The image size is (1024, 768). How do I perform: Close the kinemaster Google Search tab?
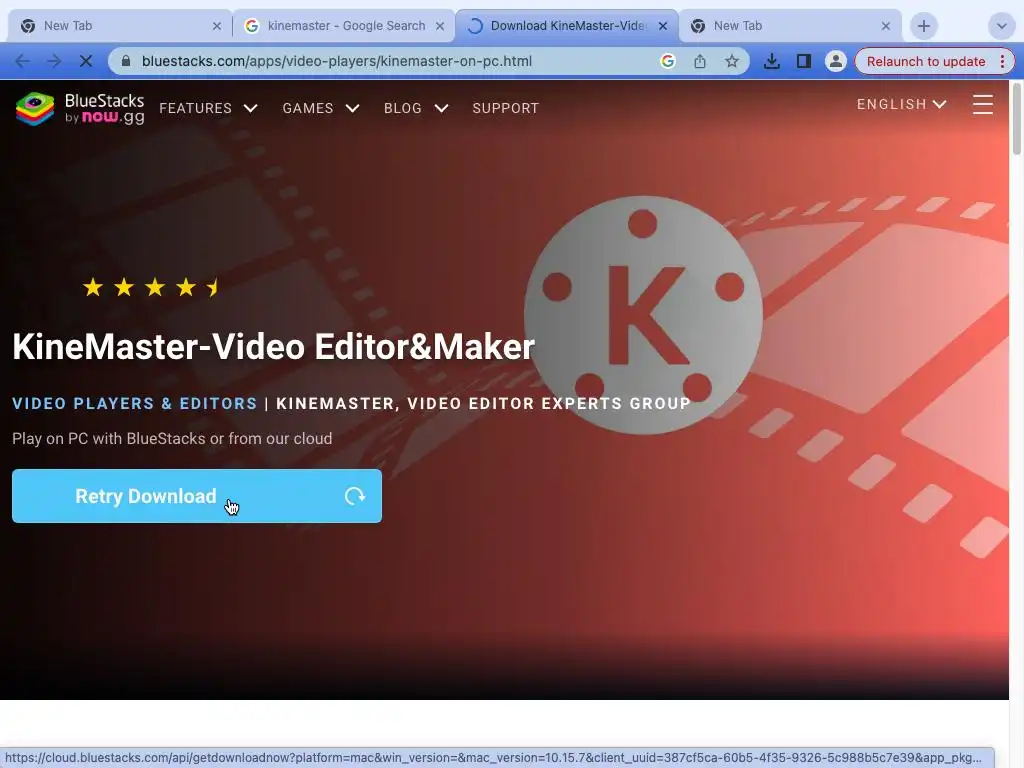pos(440,26)
